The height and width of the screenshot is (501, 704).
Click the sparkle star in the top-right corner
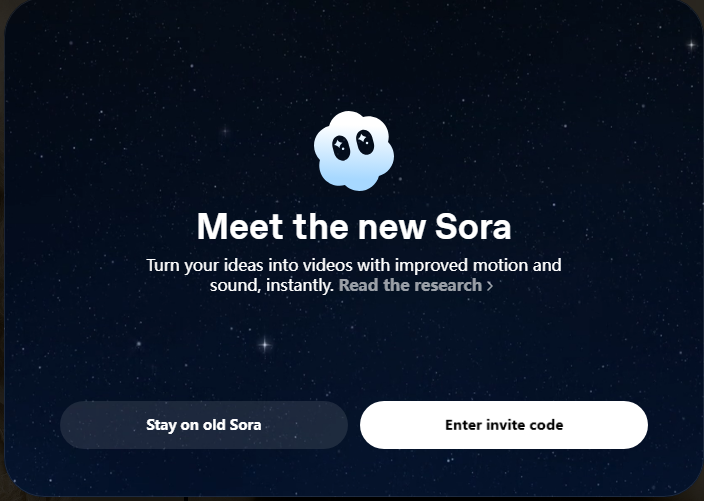point(691,45)
